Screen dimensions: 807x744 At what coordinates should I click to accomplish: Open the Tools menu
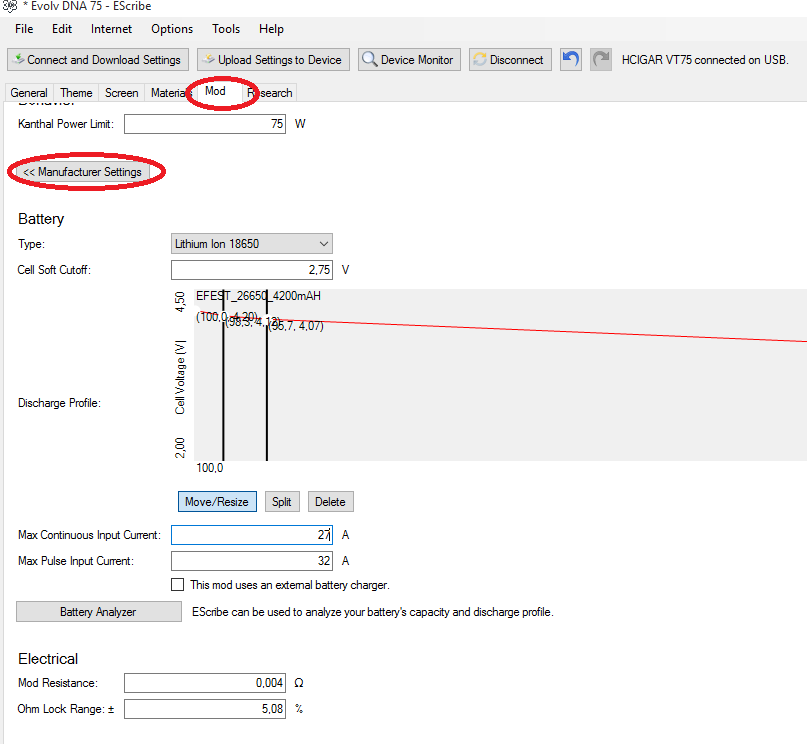pos(226,29)
